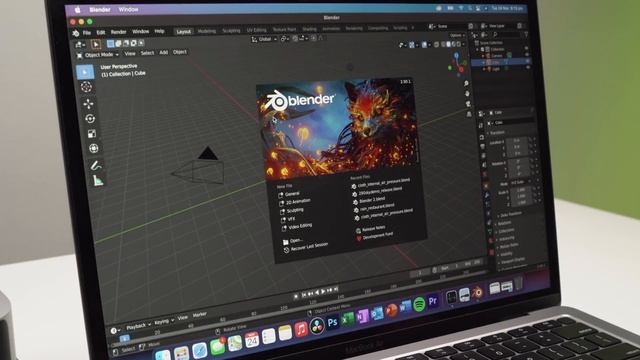Select the Rotate tool
640x360 pixels.
tap(90, 119)
